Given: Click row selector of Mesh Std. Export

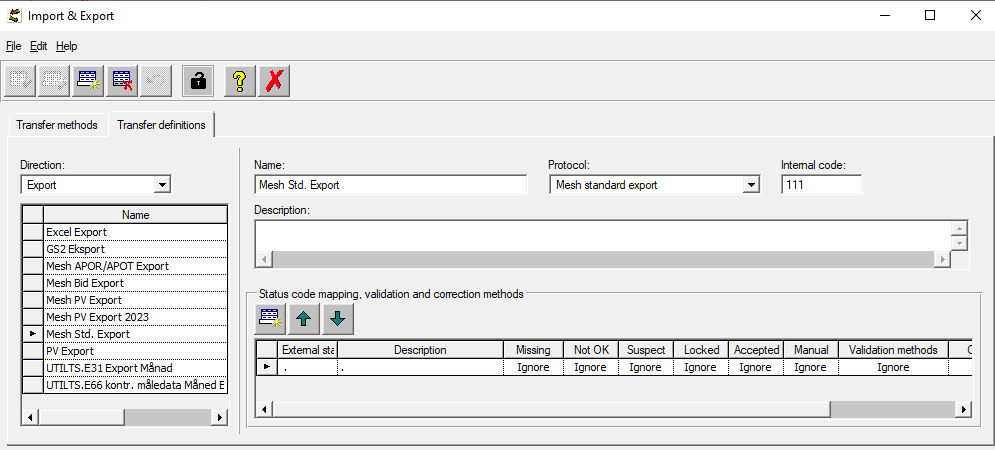Looking at the screenshot, I should pyautogui.click(x=33, y=334).
